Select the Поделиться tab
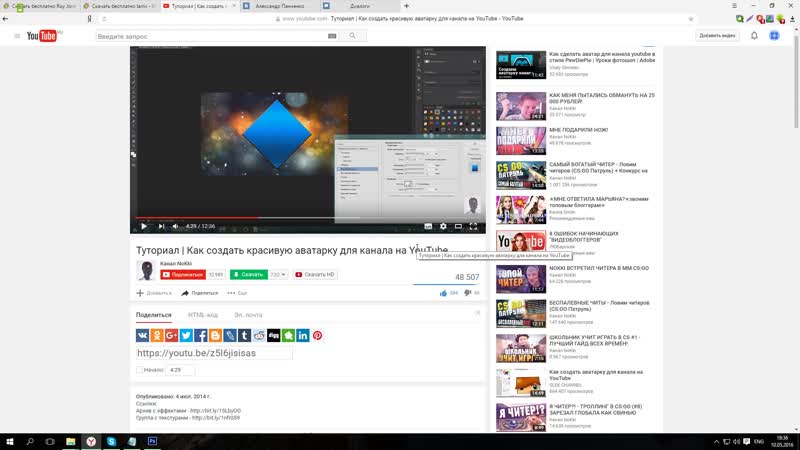 point(154,315)
